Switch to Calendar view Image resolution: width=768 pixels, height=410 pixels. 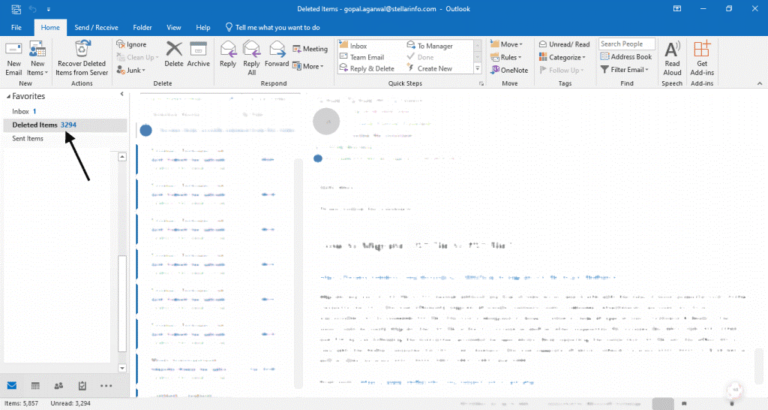point(35,386)
